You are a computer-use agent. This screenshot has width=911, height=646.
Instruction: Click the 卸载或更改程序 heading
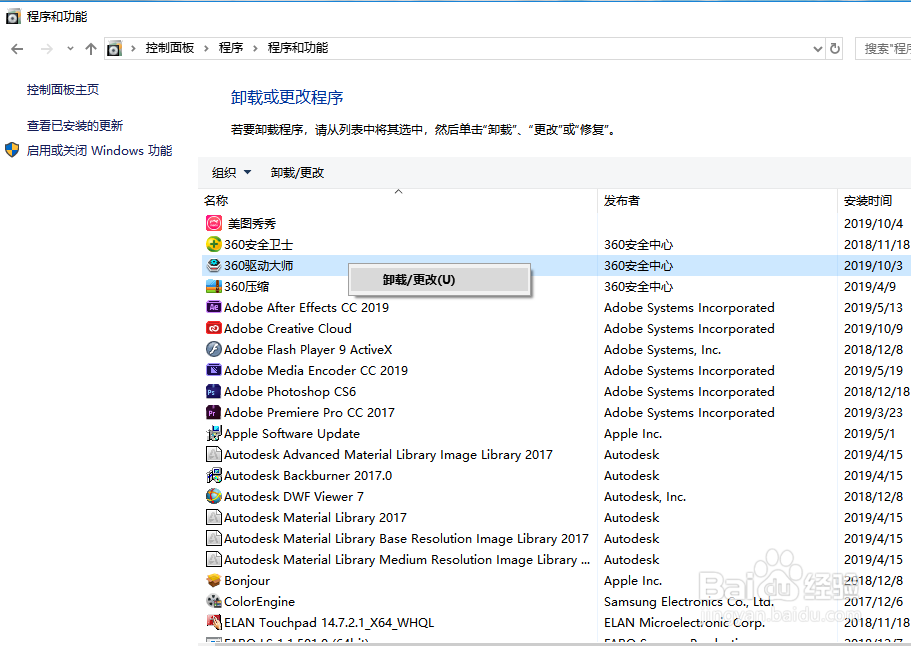287,97
